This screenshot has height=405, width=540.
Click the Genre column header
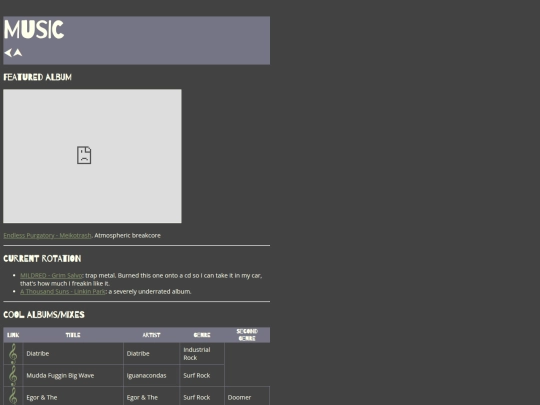[x=202, y=335]
